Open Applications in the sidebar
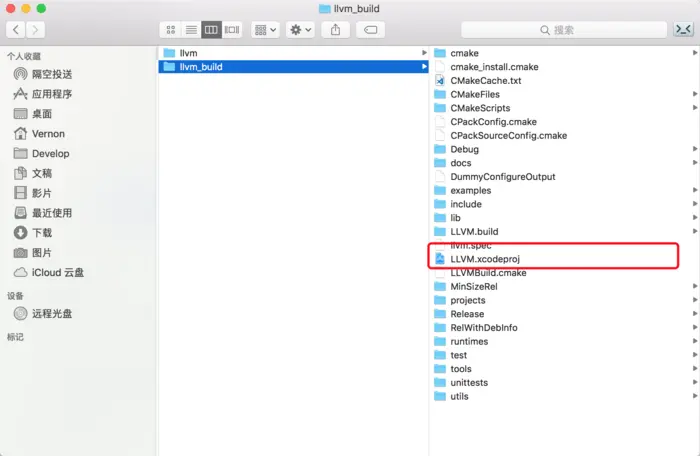 (x=43, y=94)
